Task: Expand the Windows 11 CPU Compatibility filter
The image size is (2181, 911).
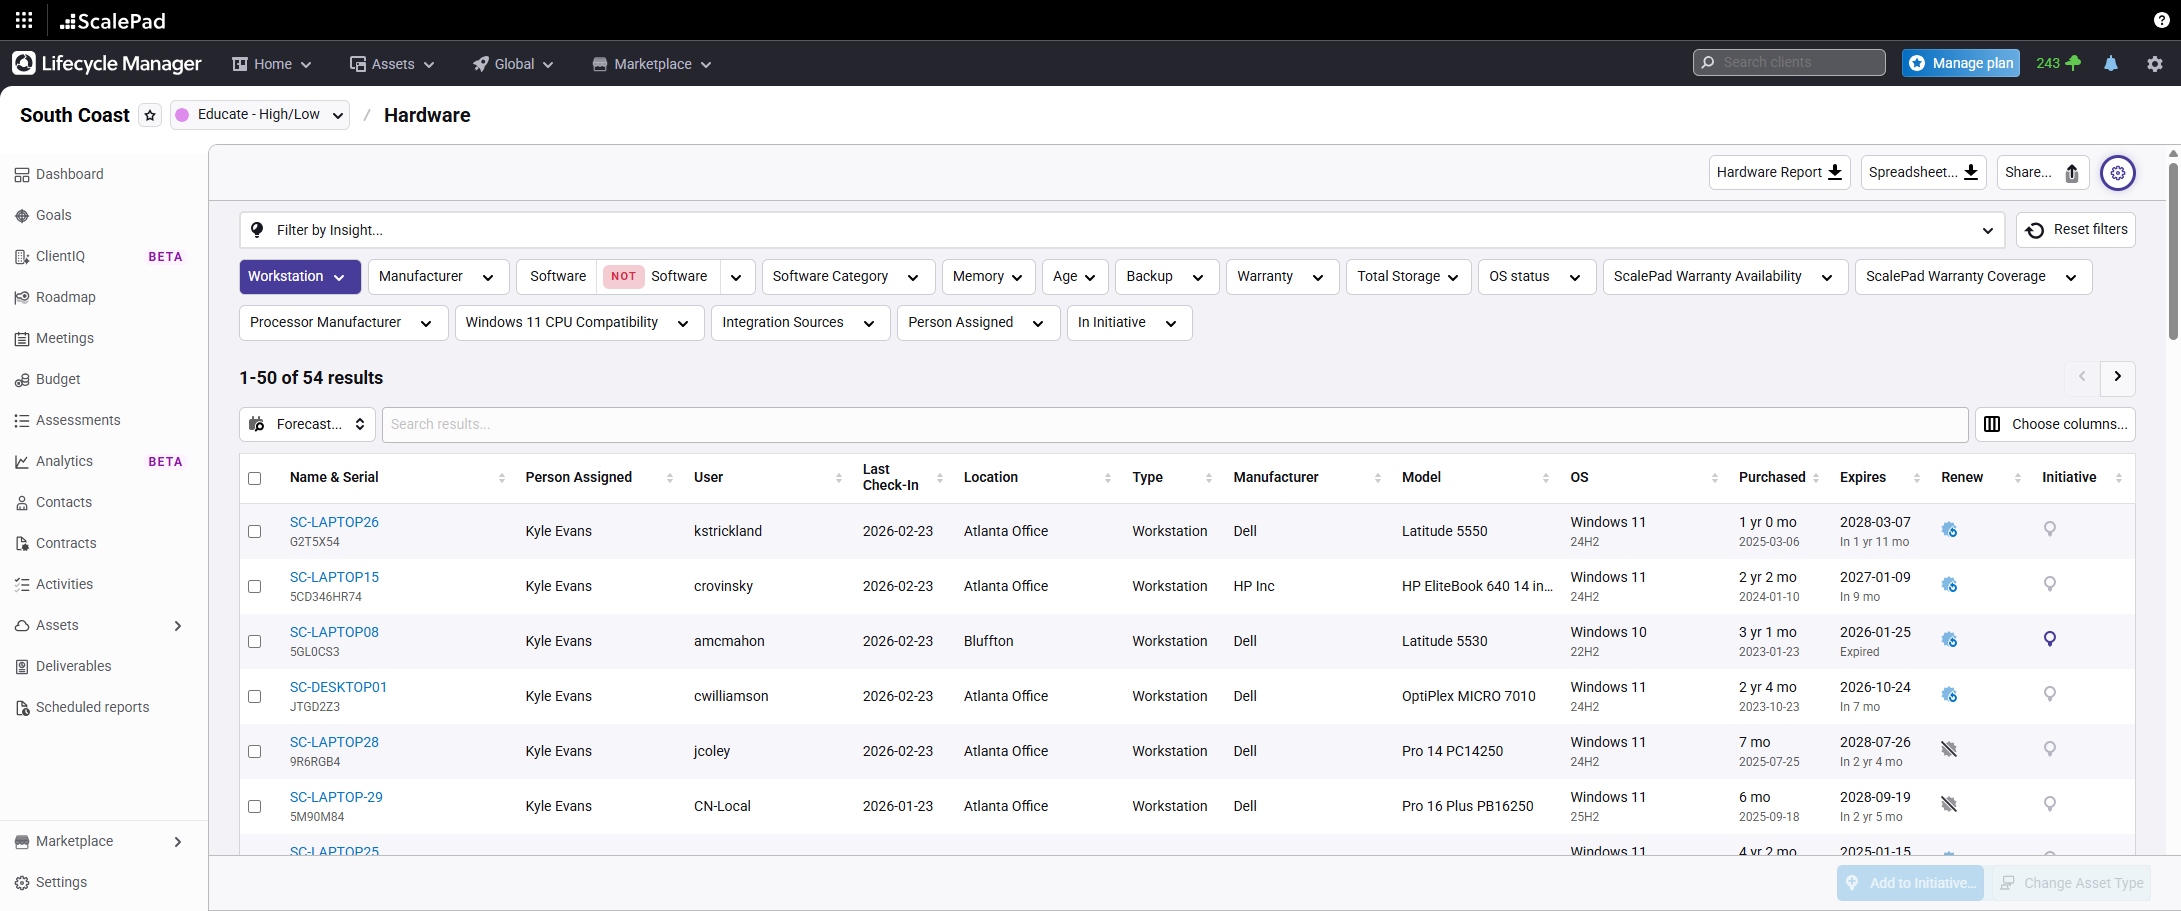Action: pyautogui.click(x=578, y=323)
